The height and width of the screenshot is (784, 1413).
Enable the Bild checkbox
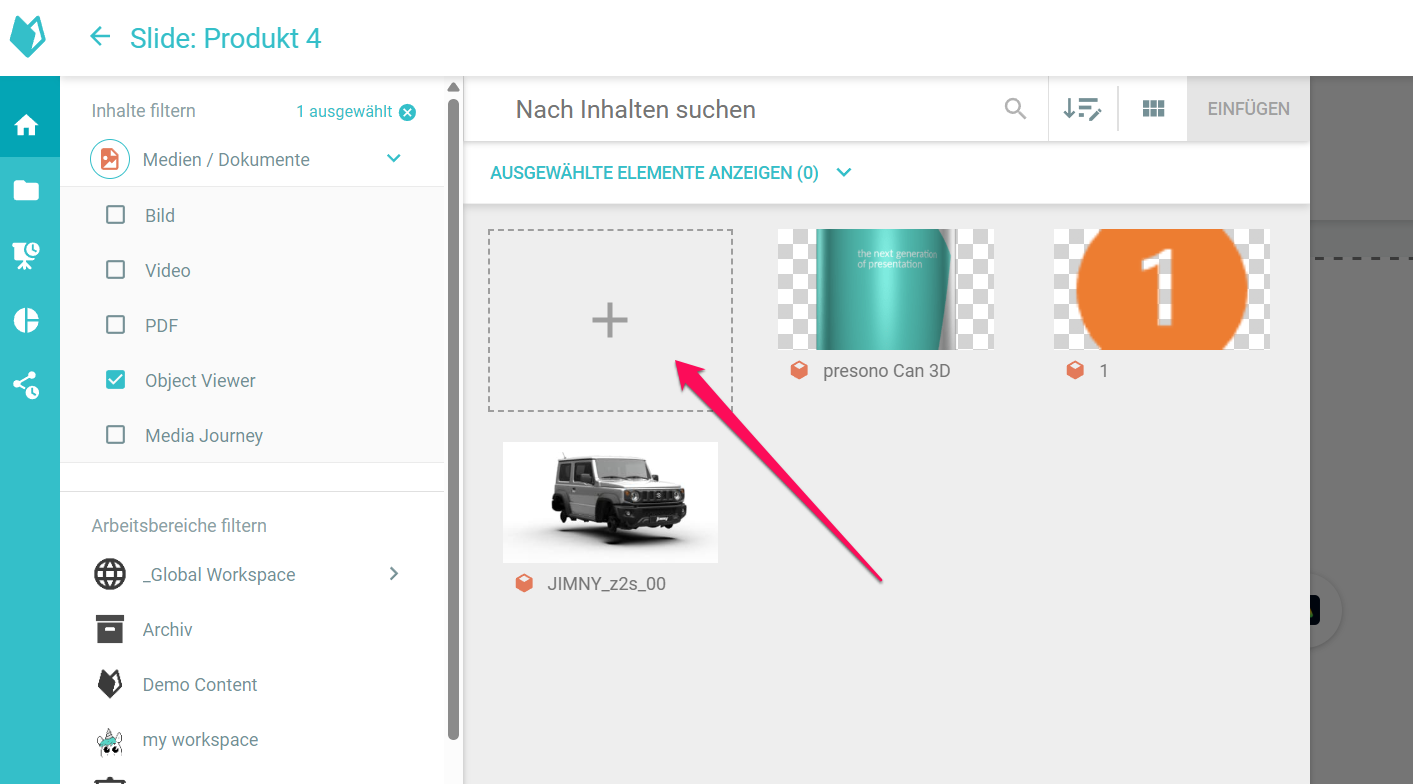(x=116, y=215)
